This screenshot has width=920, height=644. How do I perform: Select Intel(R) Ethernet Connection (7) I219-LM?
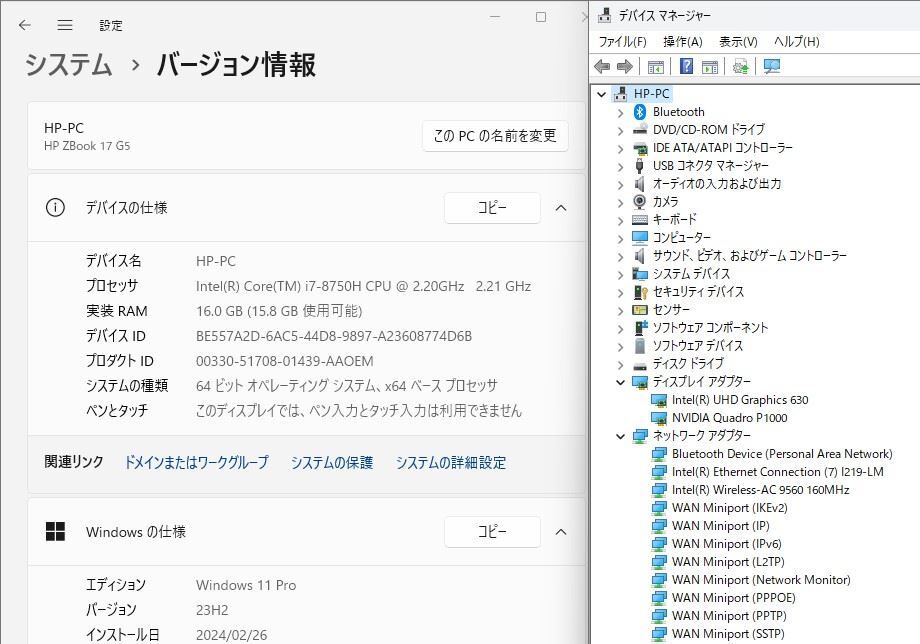[x=777, y=472]
